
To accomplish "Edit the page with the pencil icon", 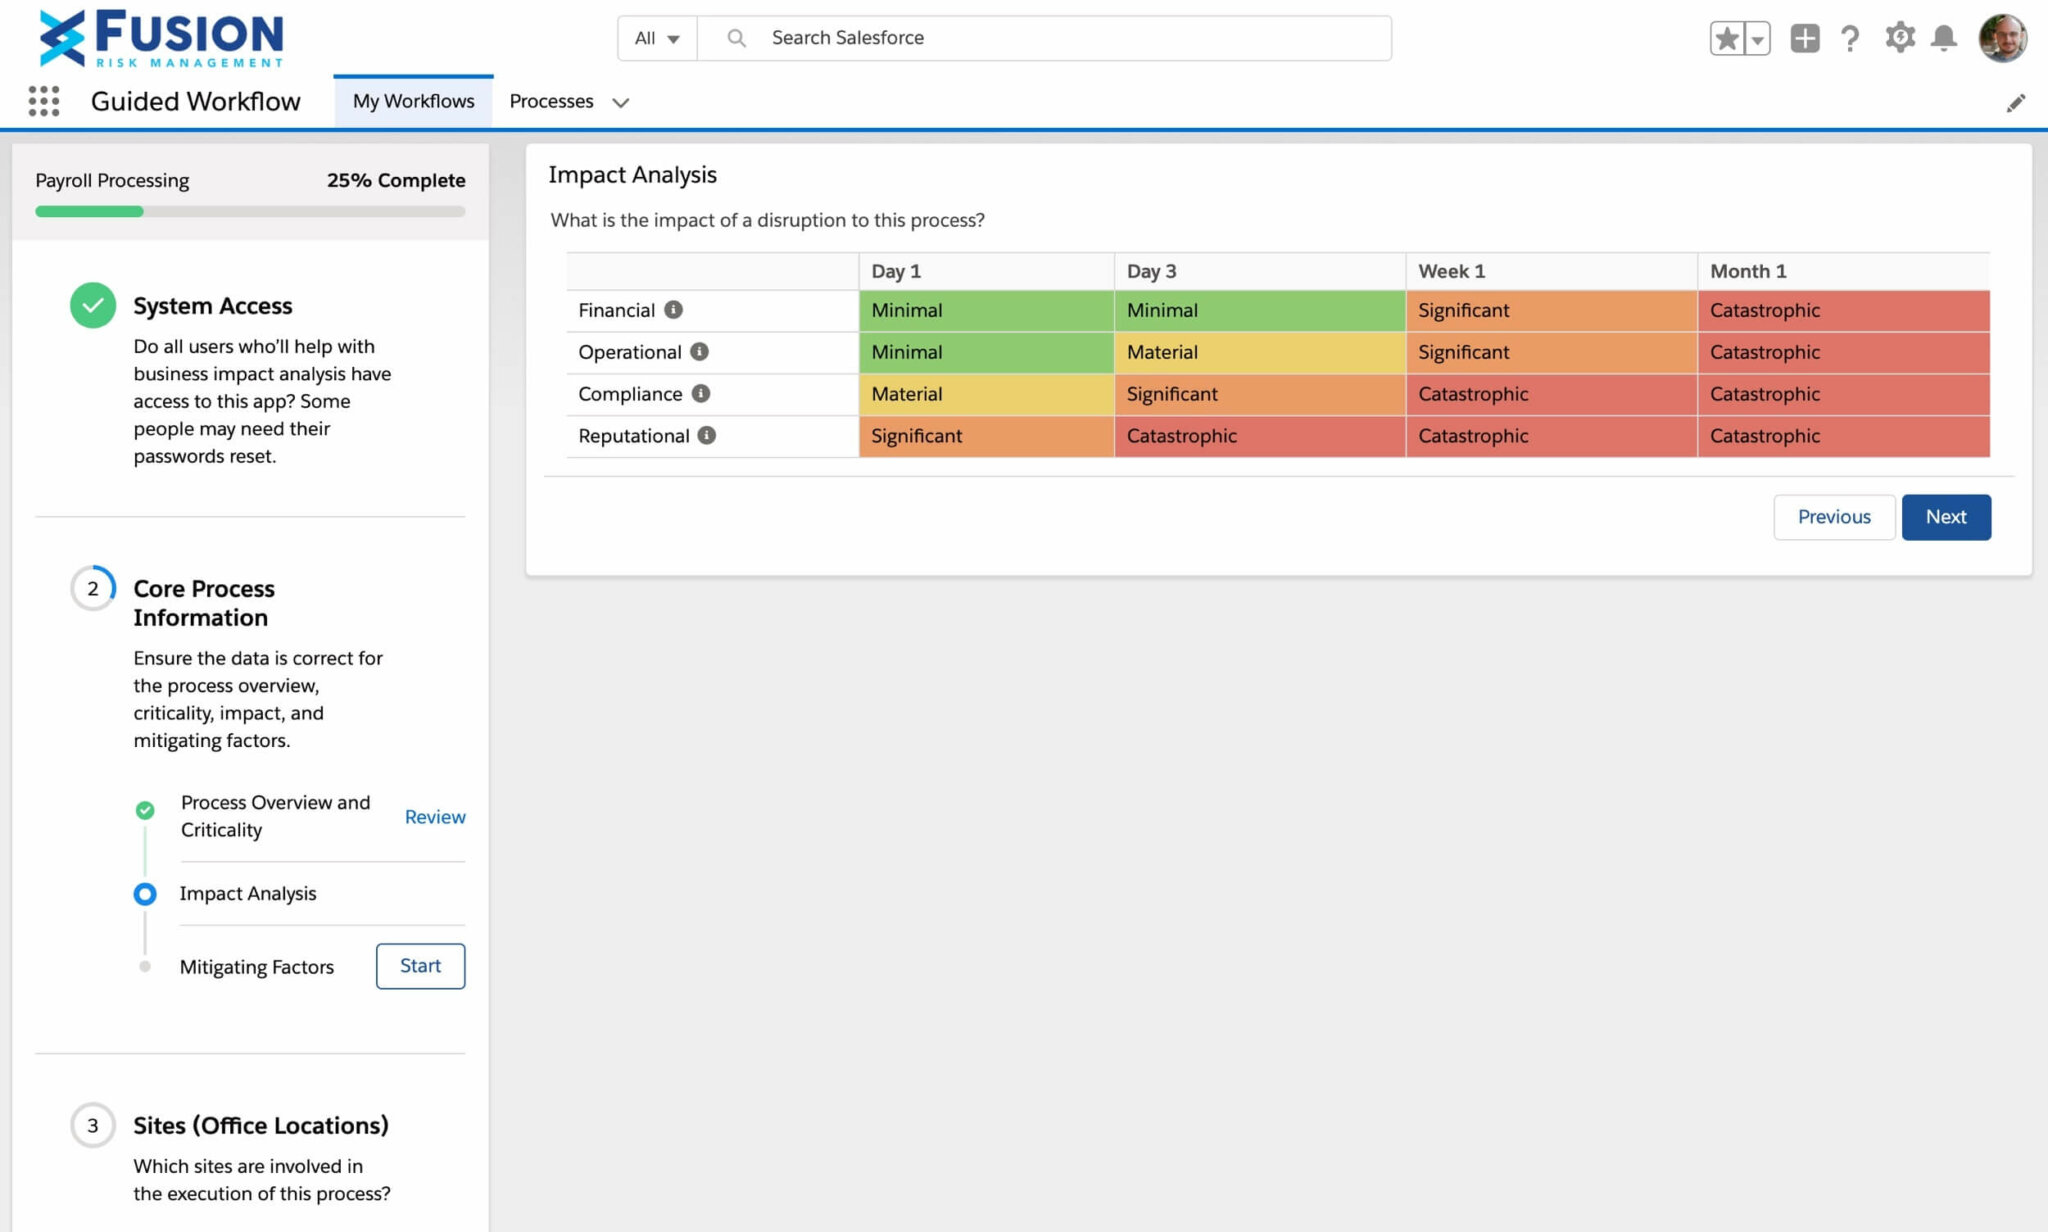I will (2016, 102).
